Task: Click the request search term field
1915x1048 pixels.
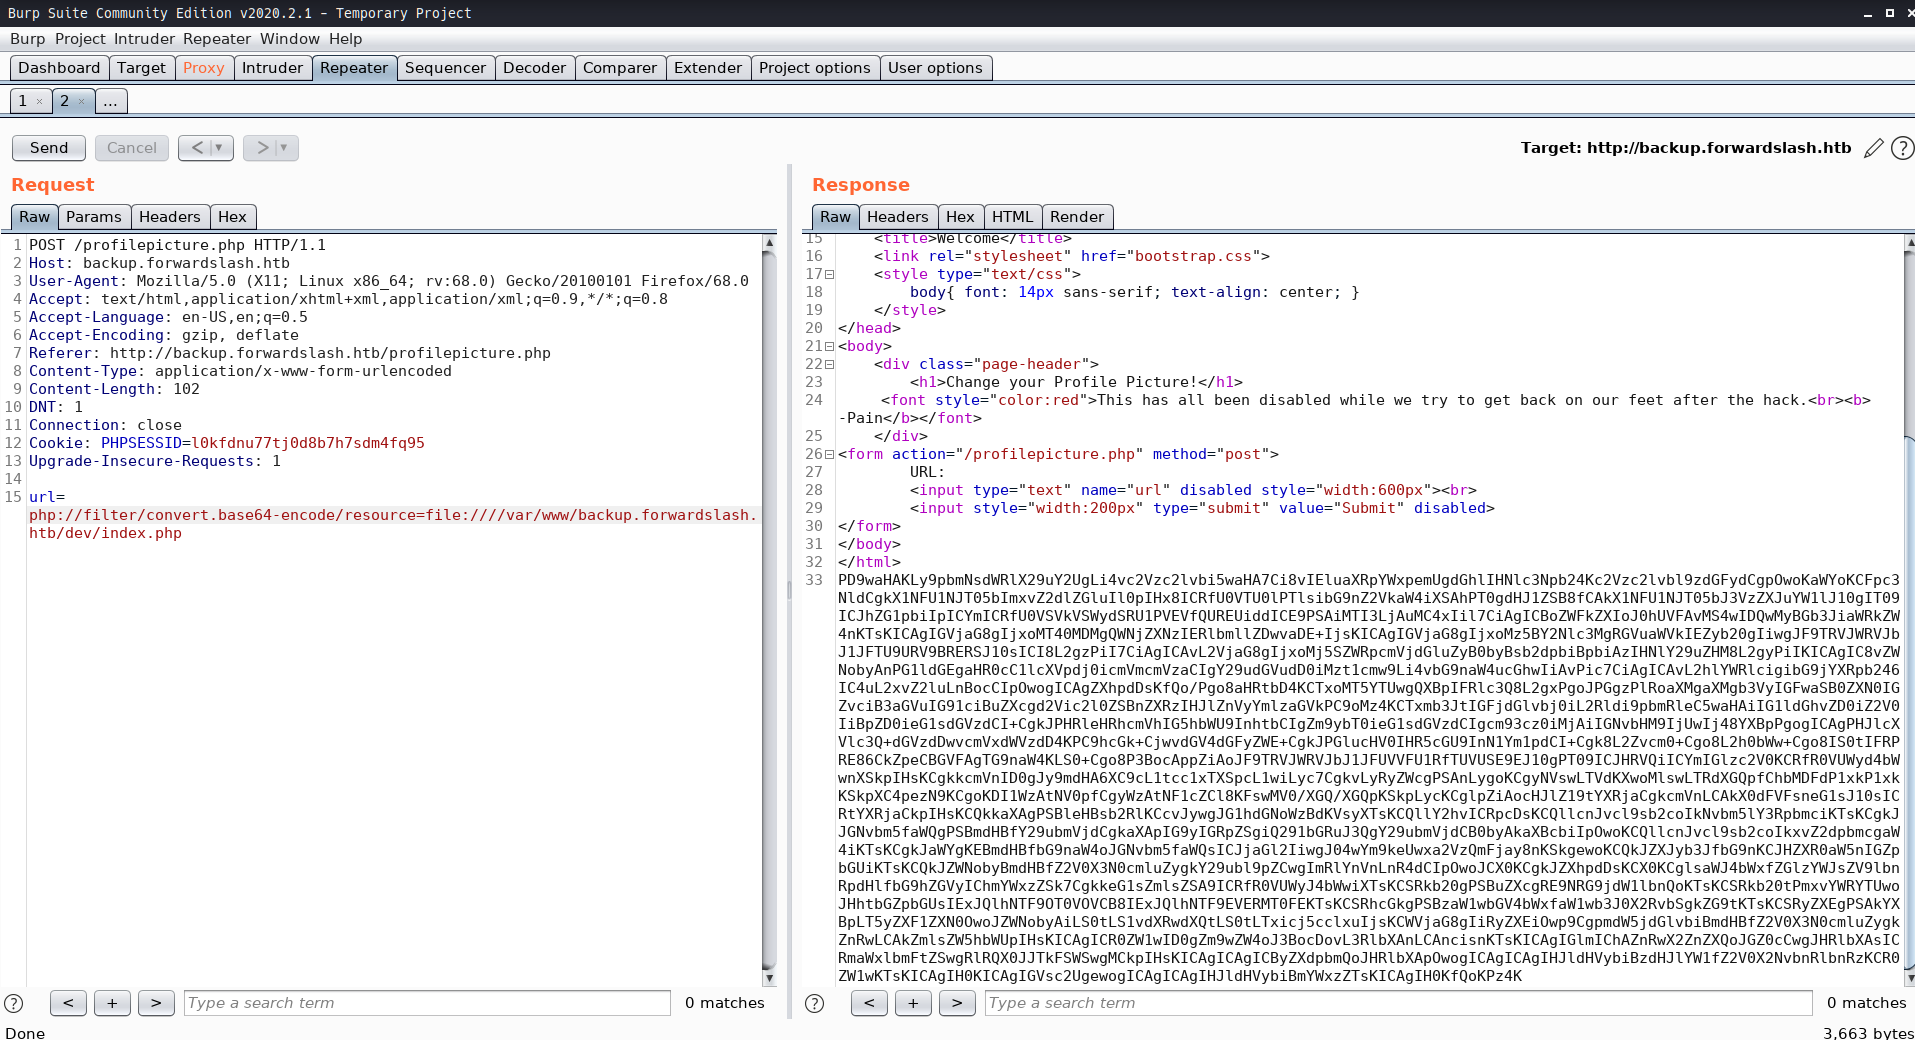Action: coord(427,1003)
